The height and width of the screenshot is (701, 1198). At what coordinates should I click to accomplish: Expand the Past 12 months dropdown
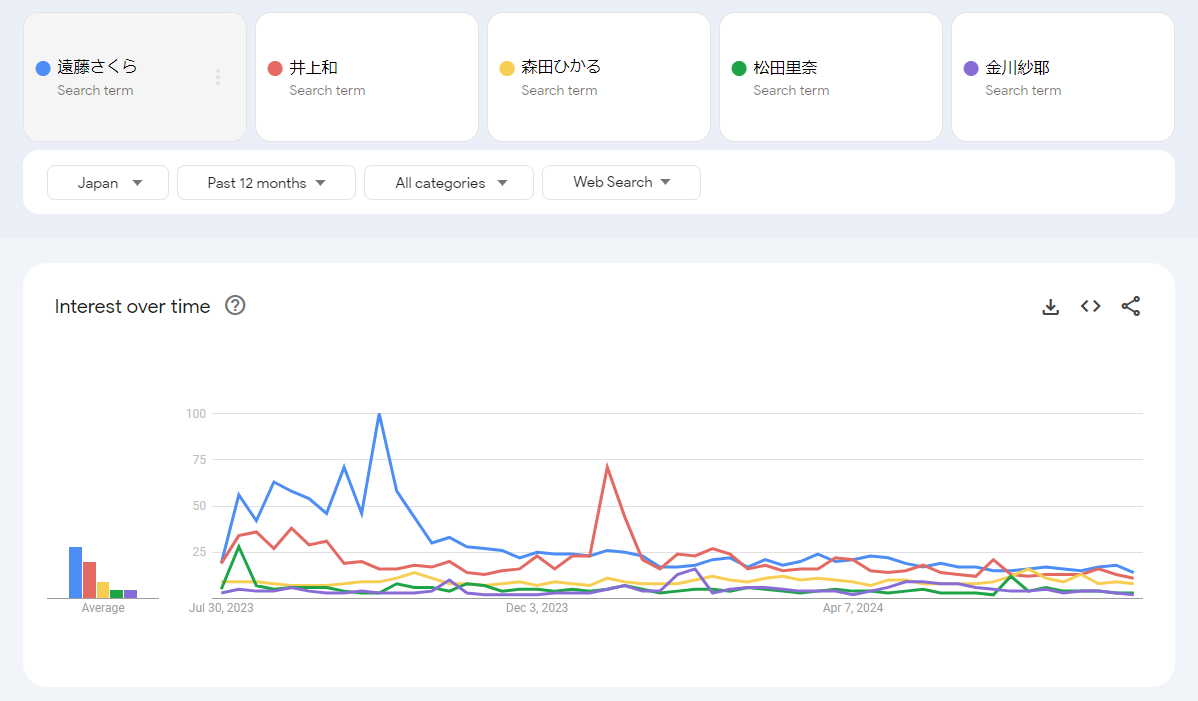266,183
